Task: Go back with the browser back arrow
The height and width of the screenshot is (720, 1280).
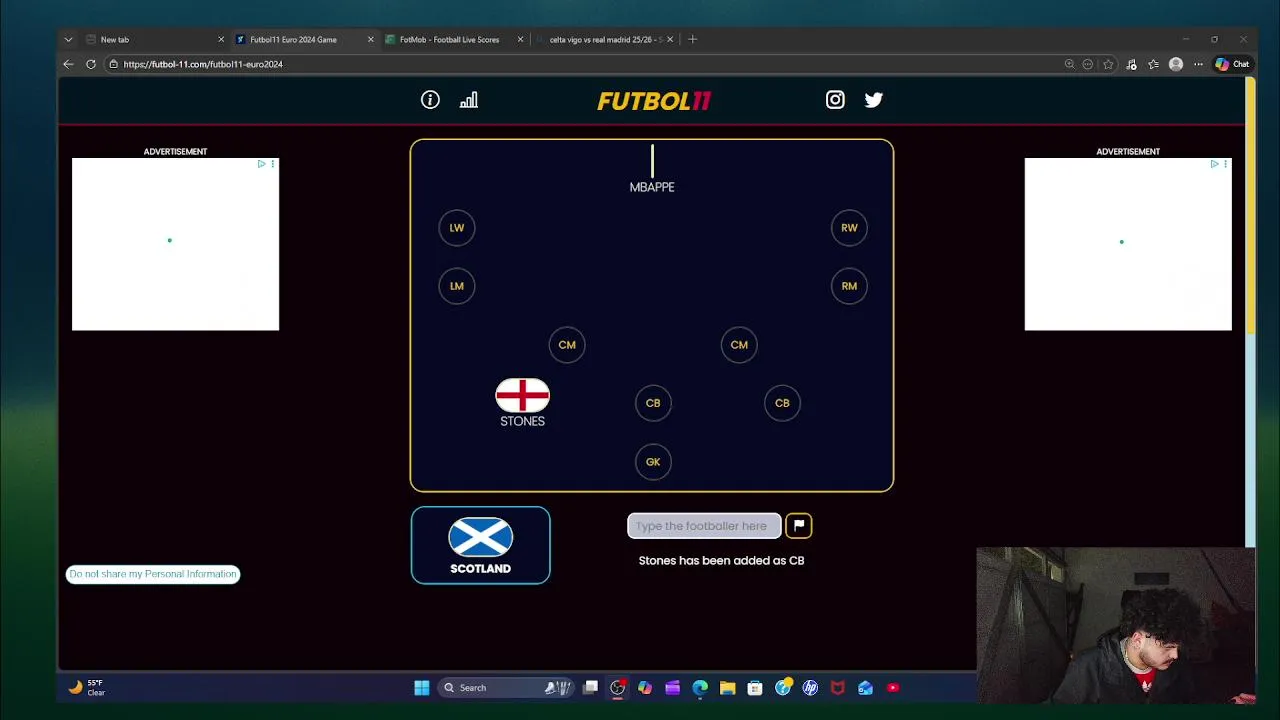Action: tap(68, 64)
